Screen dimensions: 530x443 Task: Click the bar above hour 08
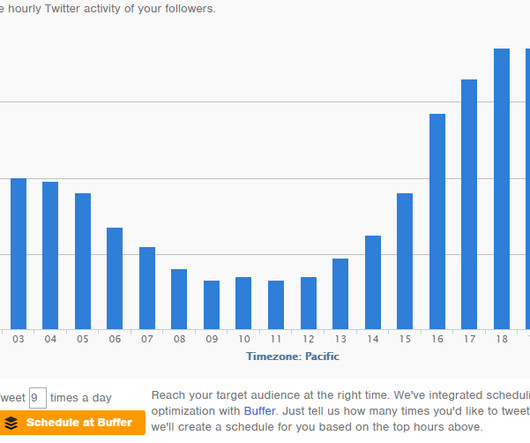point(179,299)
